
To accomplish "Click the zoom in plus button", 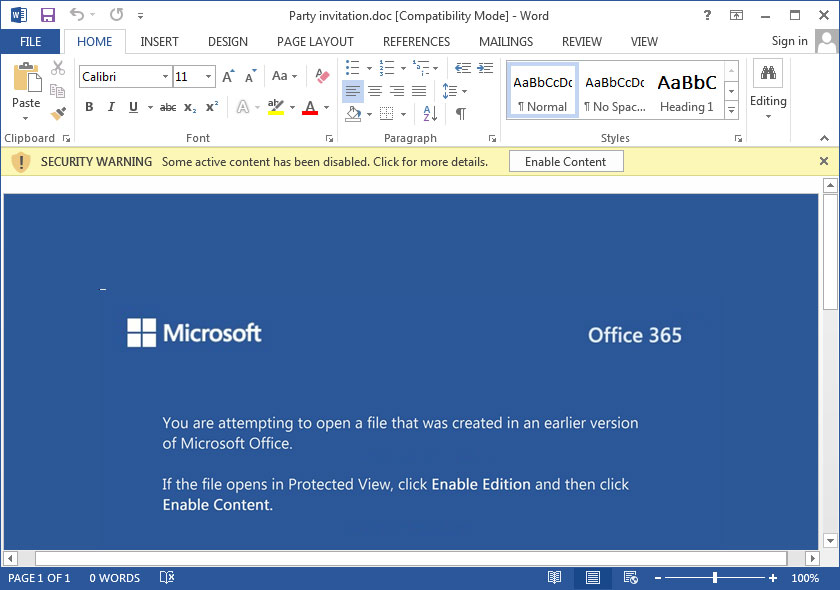I will click(x=773, y=578).
